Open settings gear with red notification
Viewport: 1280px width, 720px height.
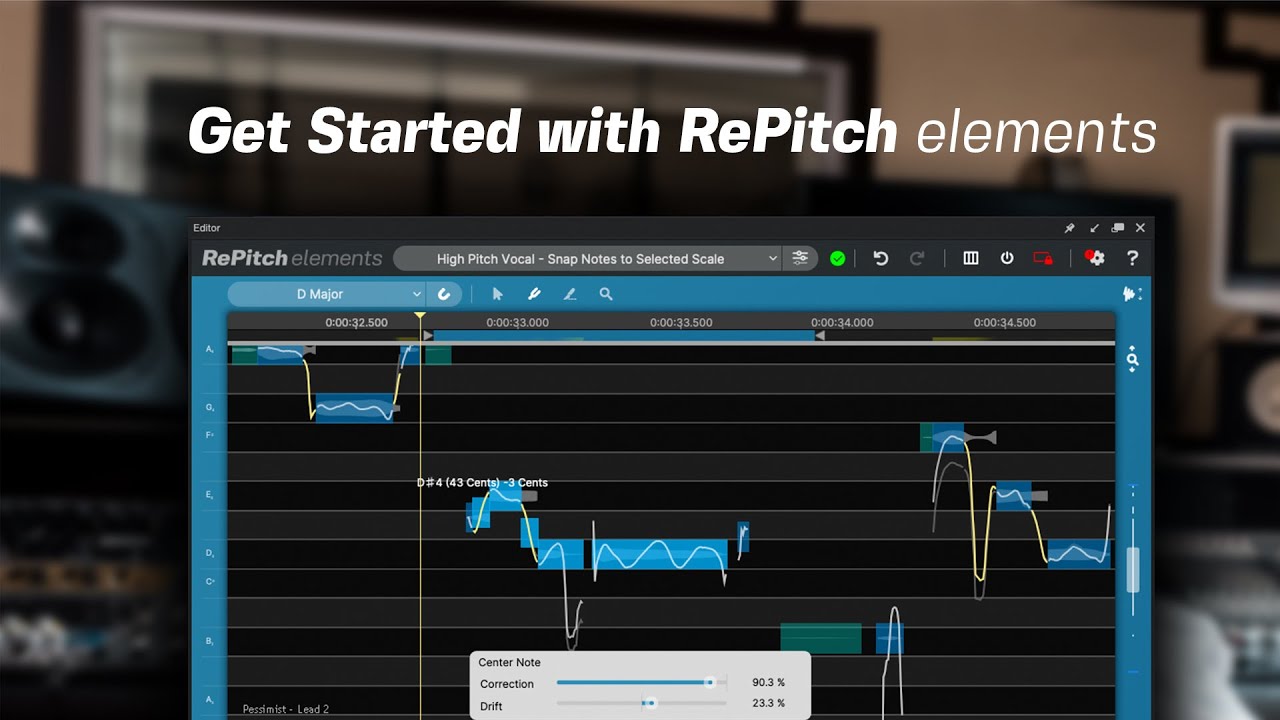point(1095,258)
